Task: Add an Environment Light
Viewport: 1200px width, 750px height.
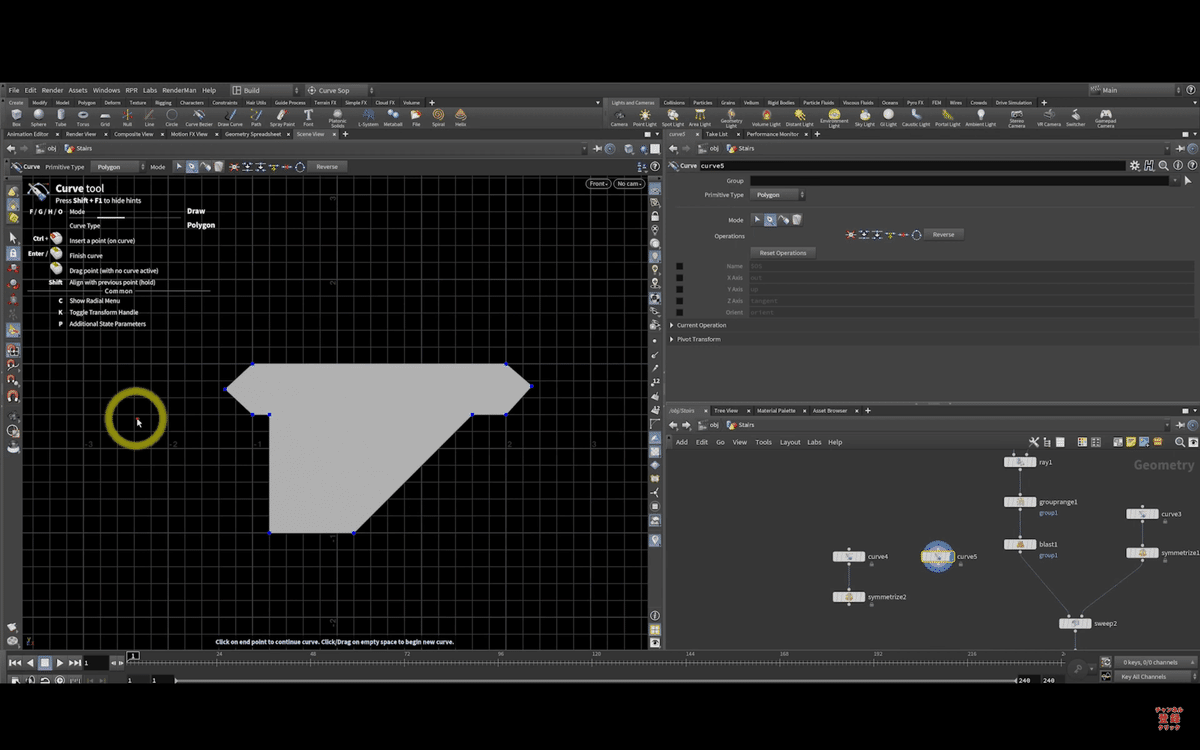Action: (x=834, y=118)
